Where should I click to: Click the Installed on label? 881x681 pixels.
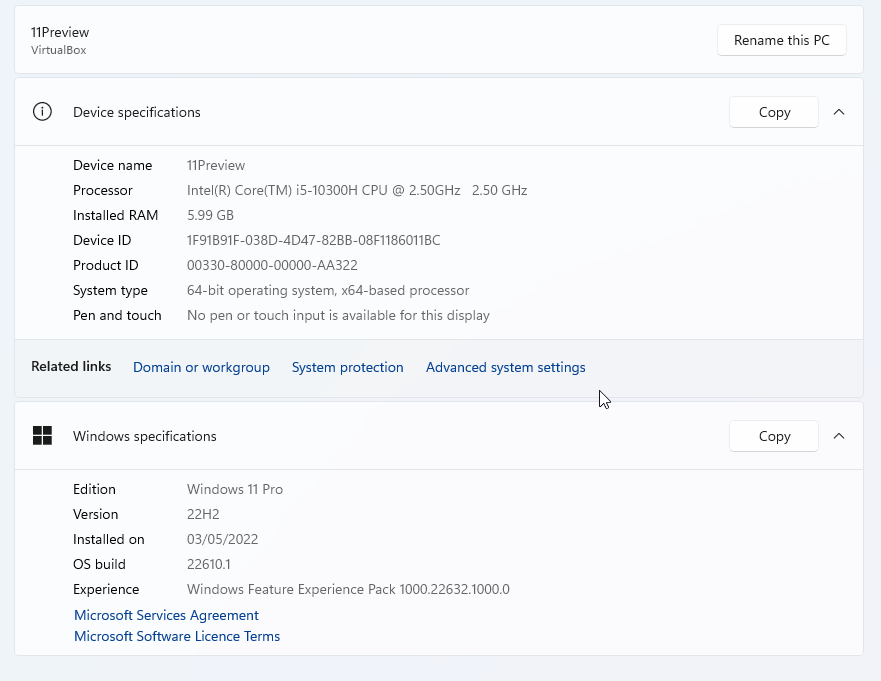(x=108, y=539)
